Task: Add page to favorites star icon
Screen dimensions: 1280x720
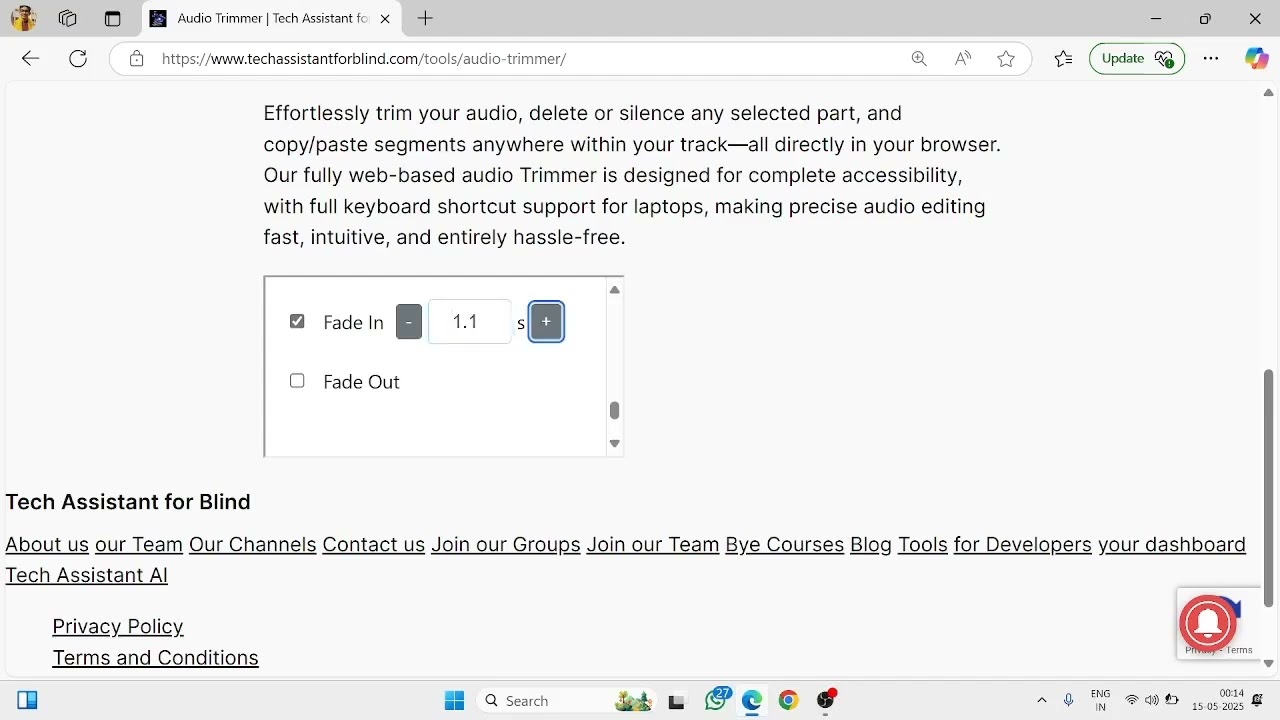Action: pyautogui.click(x=1006, y=59)
